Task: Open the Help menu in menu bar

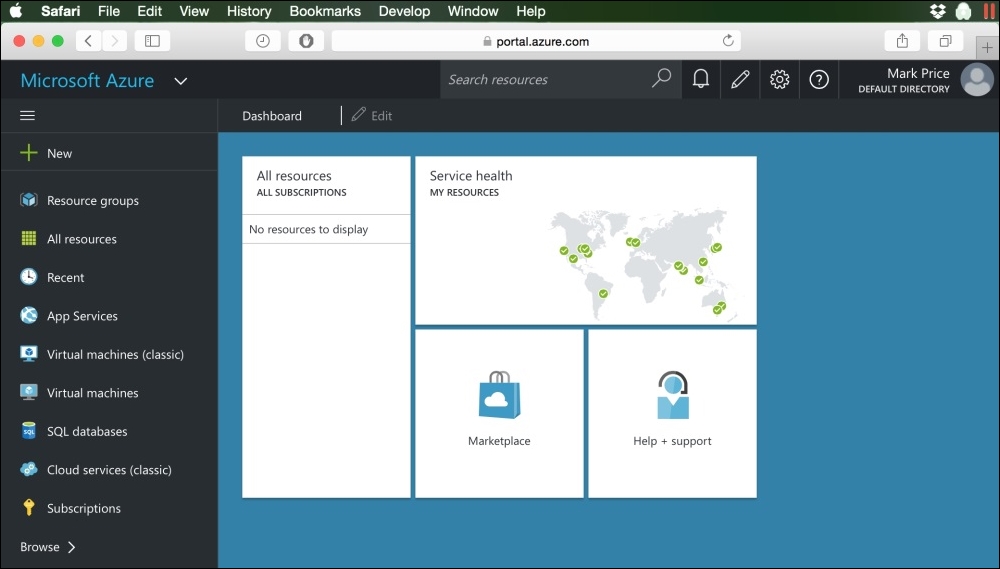Action: (531, 11)
